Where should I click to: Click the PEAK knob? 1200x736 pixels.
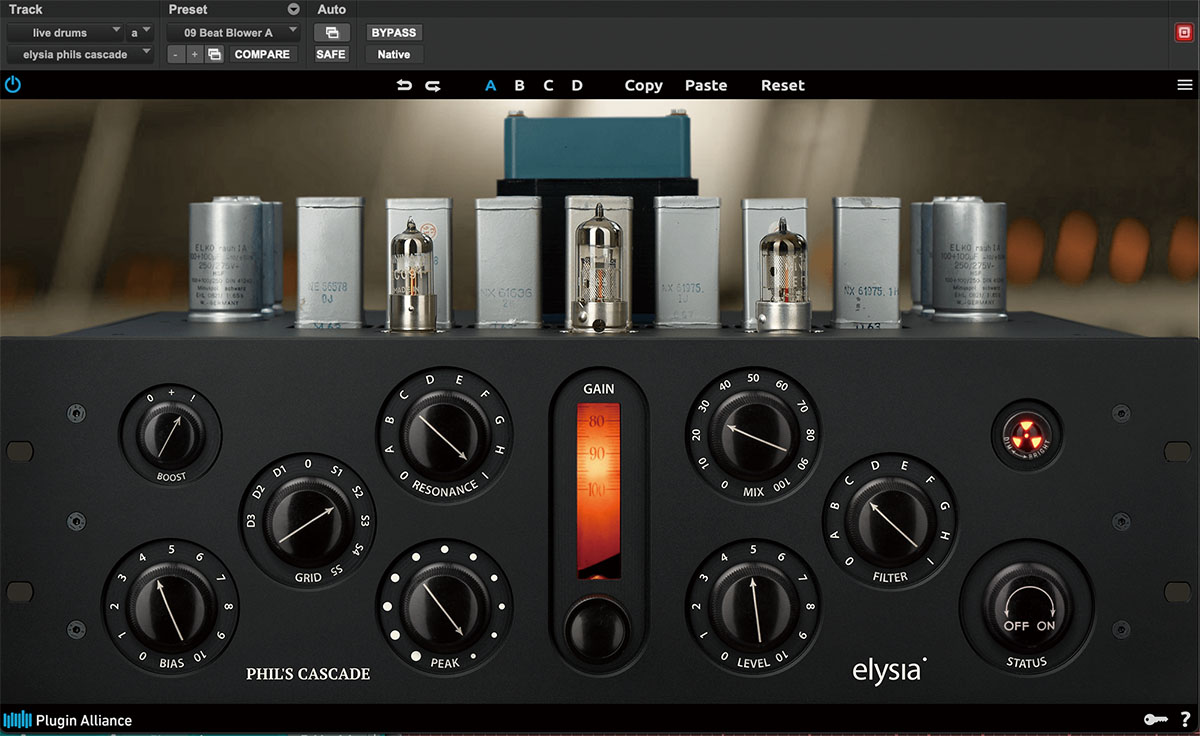444,608
